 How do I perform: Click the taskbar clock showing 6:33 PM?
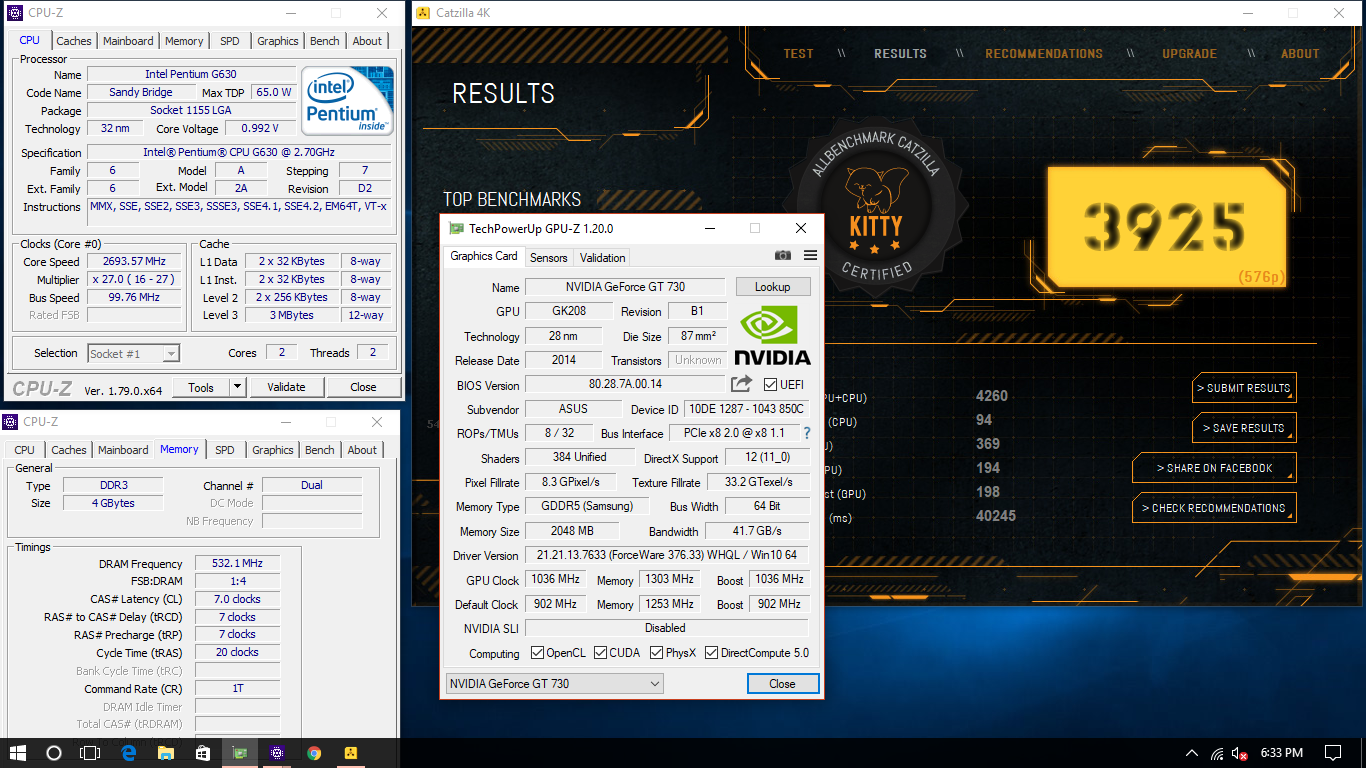tap(1282, 753)
